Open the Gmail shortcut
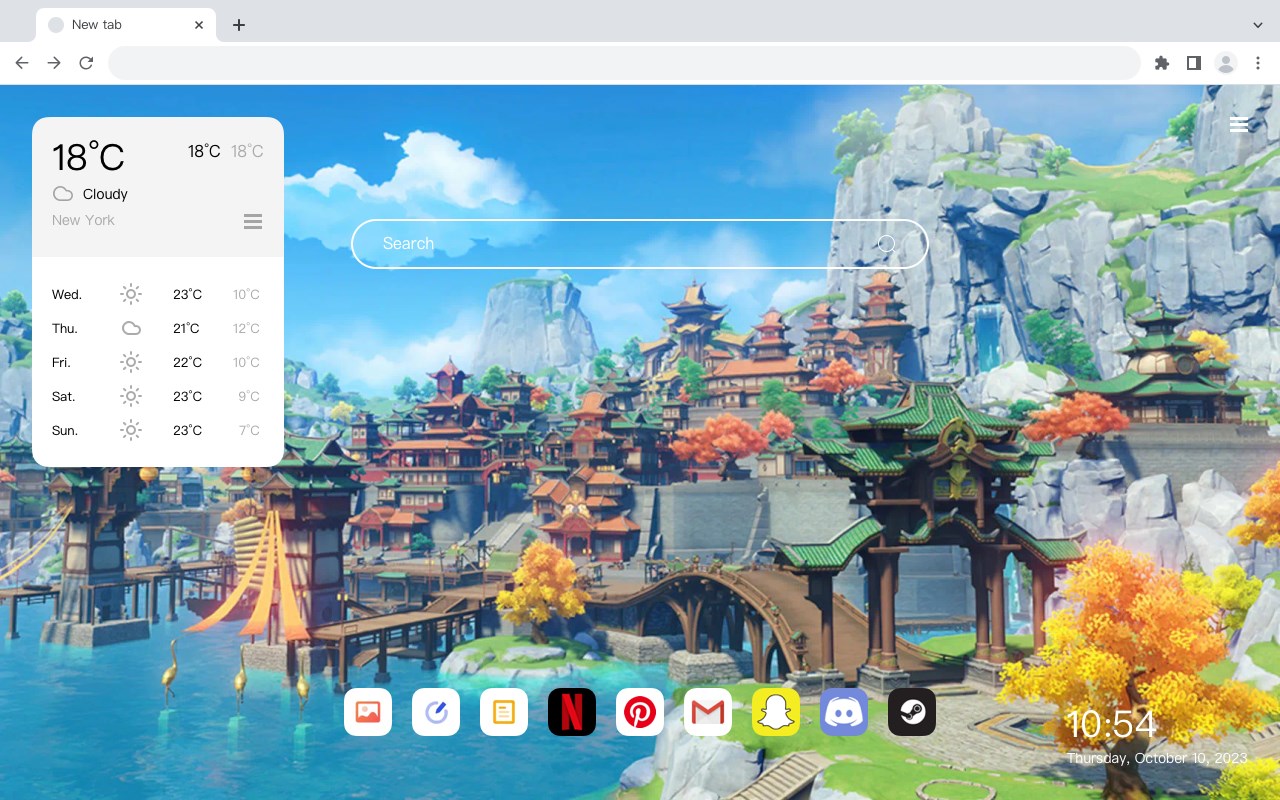 [x=708, y=712]
